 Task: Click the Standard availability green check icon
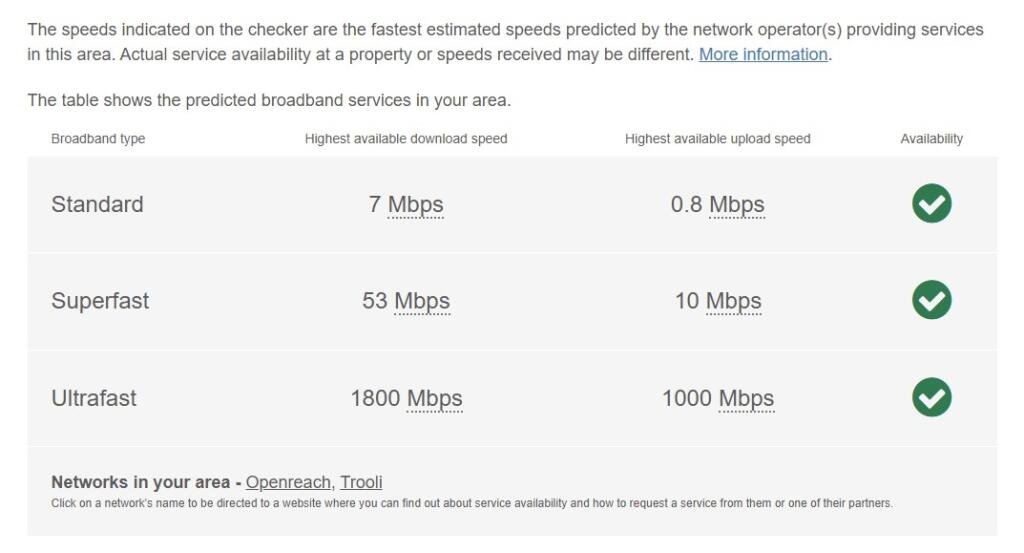coord(931,203)
